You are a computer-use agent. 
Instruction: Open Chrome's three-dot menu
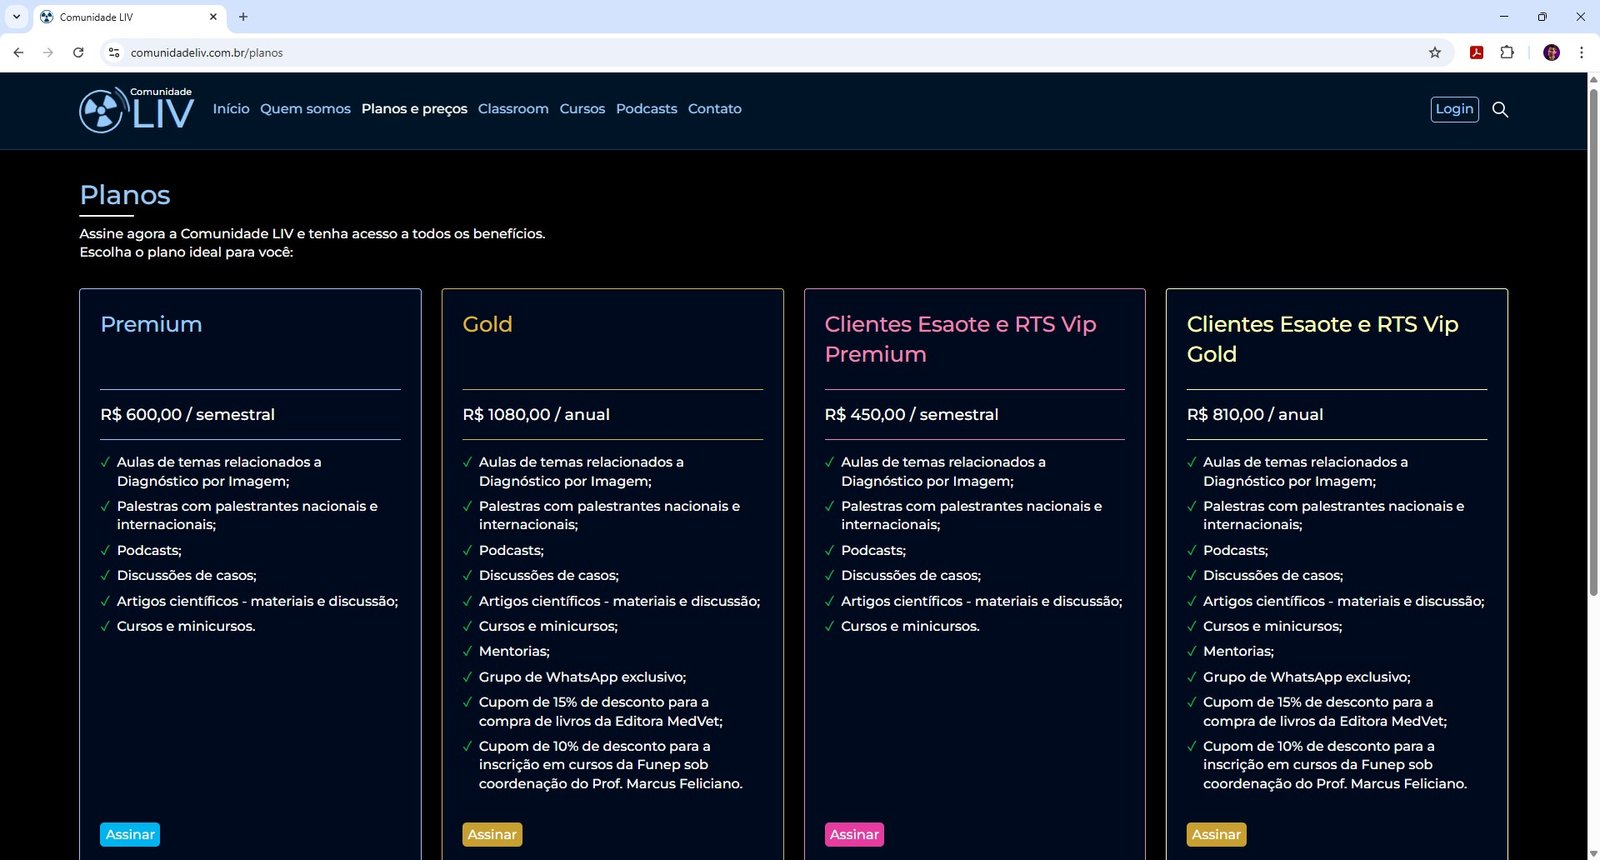click(1581, 52)
